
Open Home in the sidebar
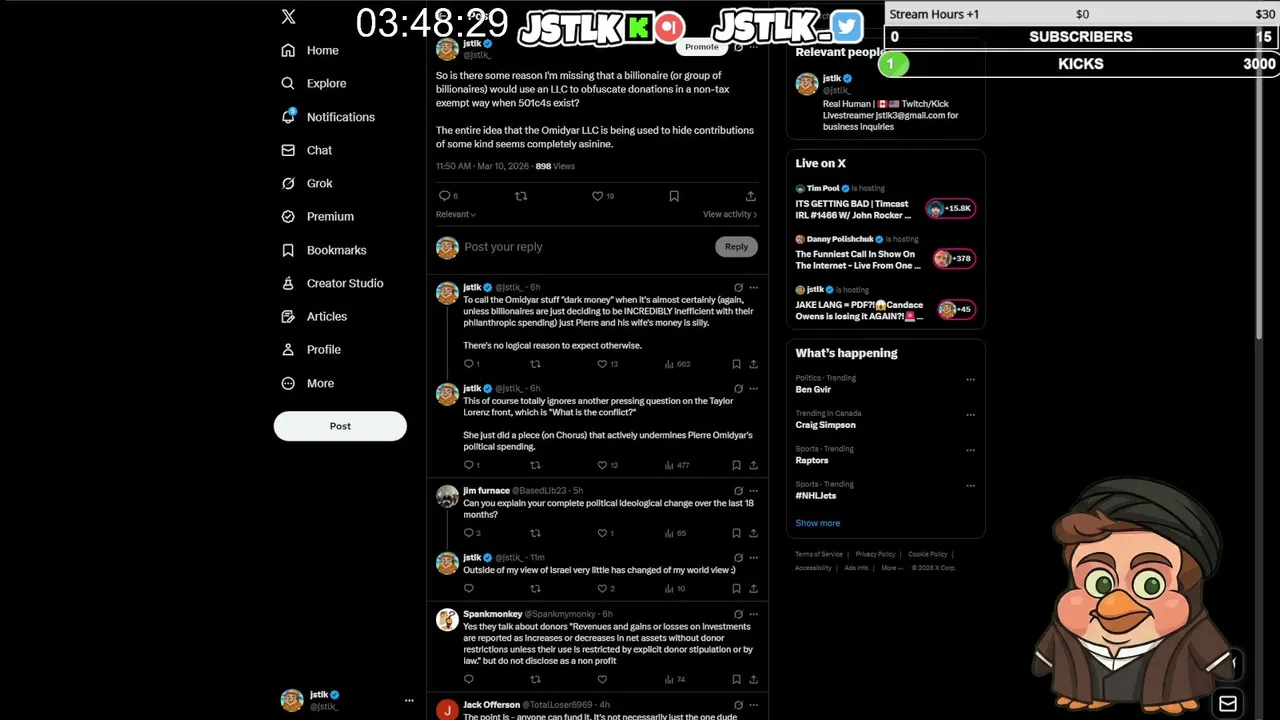pos(309,50)
